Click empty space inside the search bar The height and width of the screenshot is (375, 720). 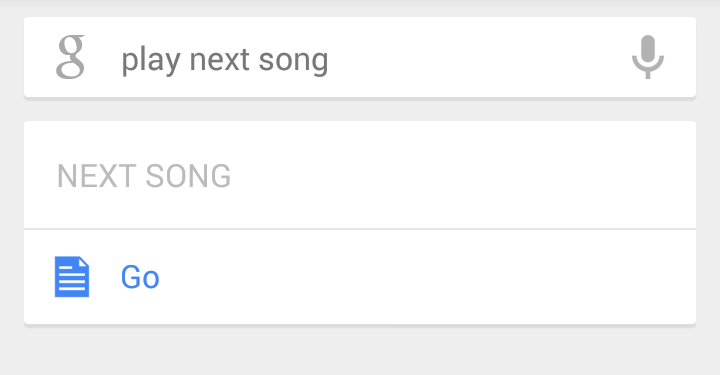click(x=478, y=57)
